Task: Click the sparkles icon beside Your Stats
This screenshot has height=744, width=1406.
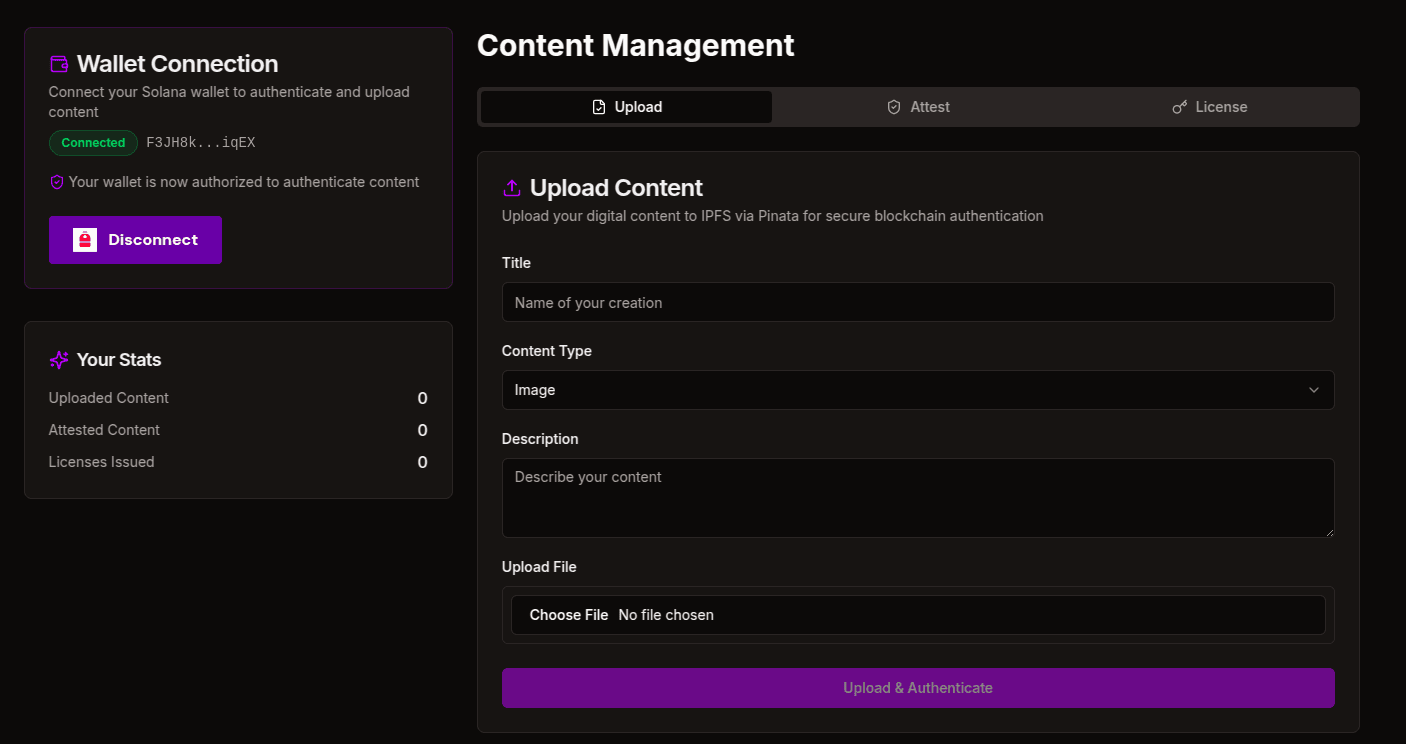Action: (59, 360)
